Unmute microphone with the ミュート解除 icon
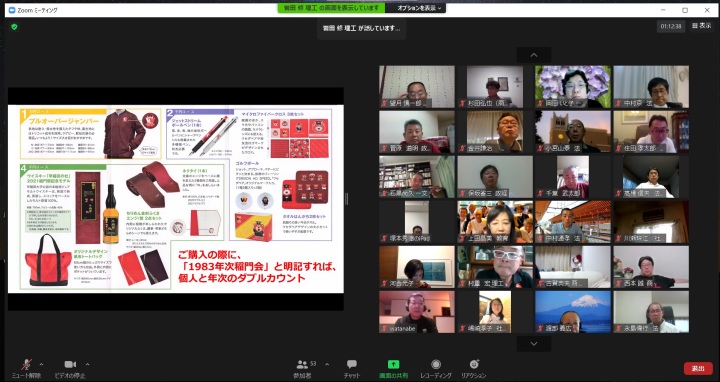Image resolution: width=720 pixels, height=382 pixels. [26, 365]
